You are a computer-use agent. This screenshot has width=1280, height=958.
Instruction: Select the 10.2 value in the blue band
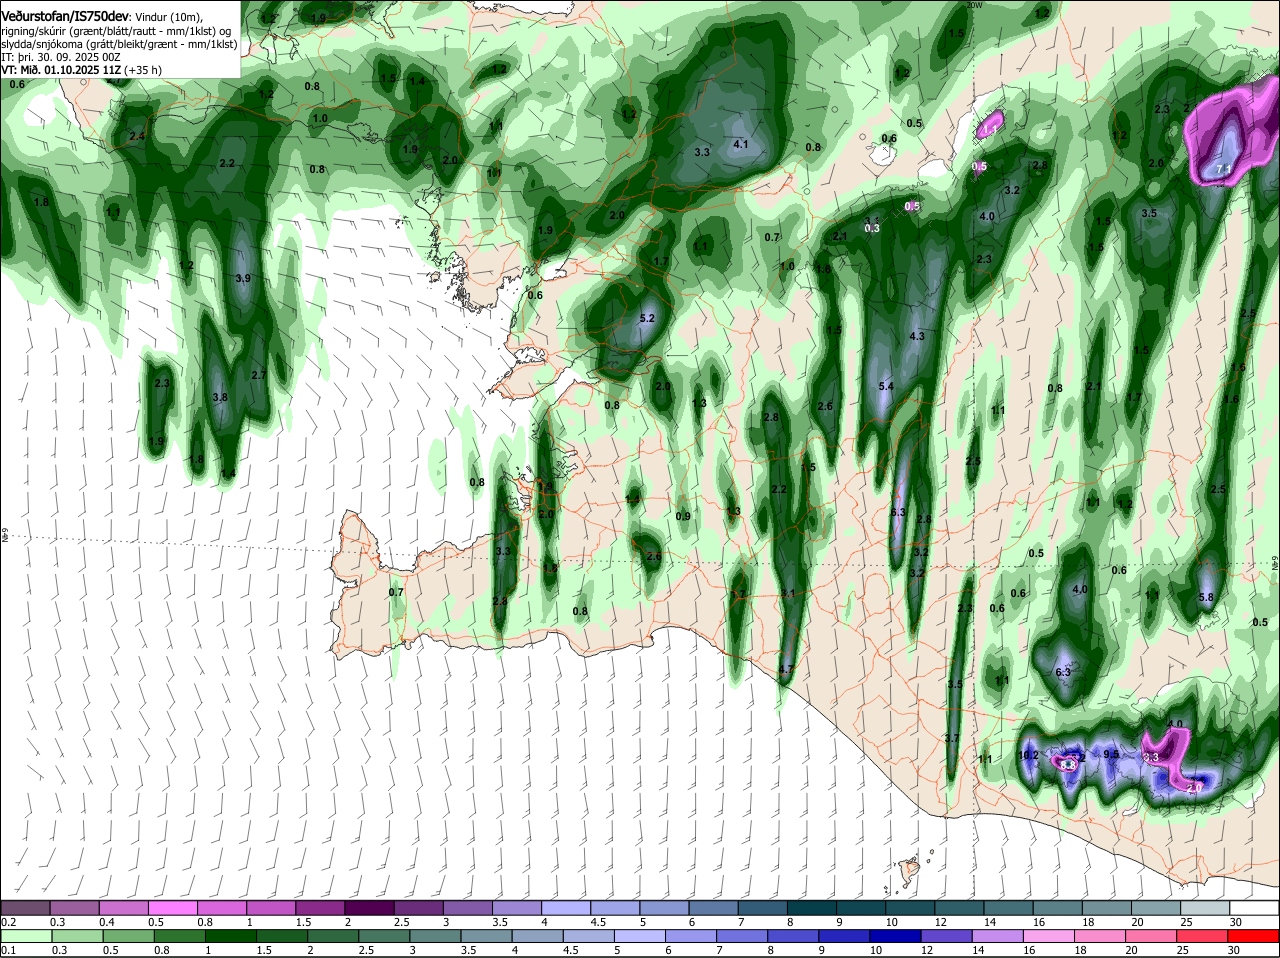point(1027,755)
